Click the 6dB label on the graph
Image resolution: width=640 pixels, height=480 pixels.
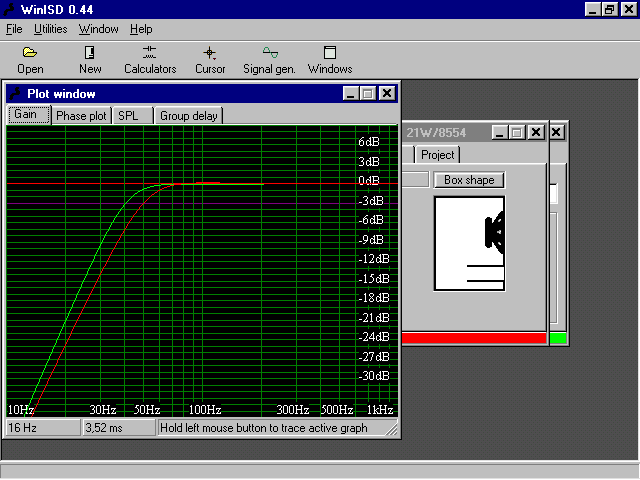[x=369, y=142]
